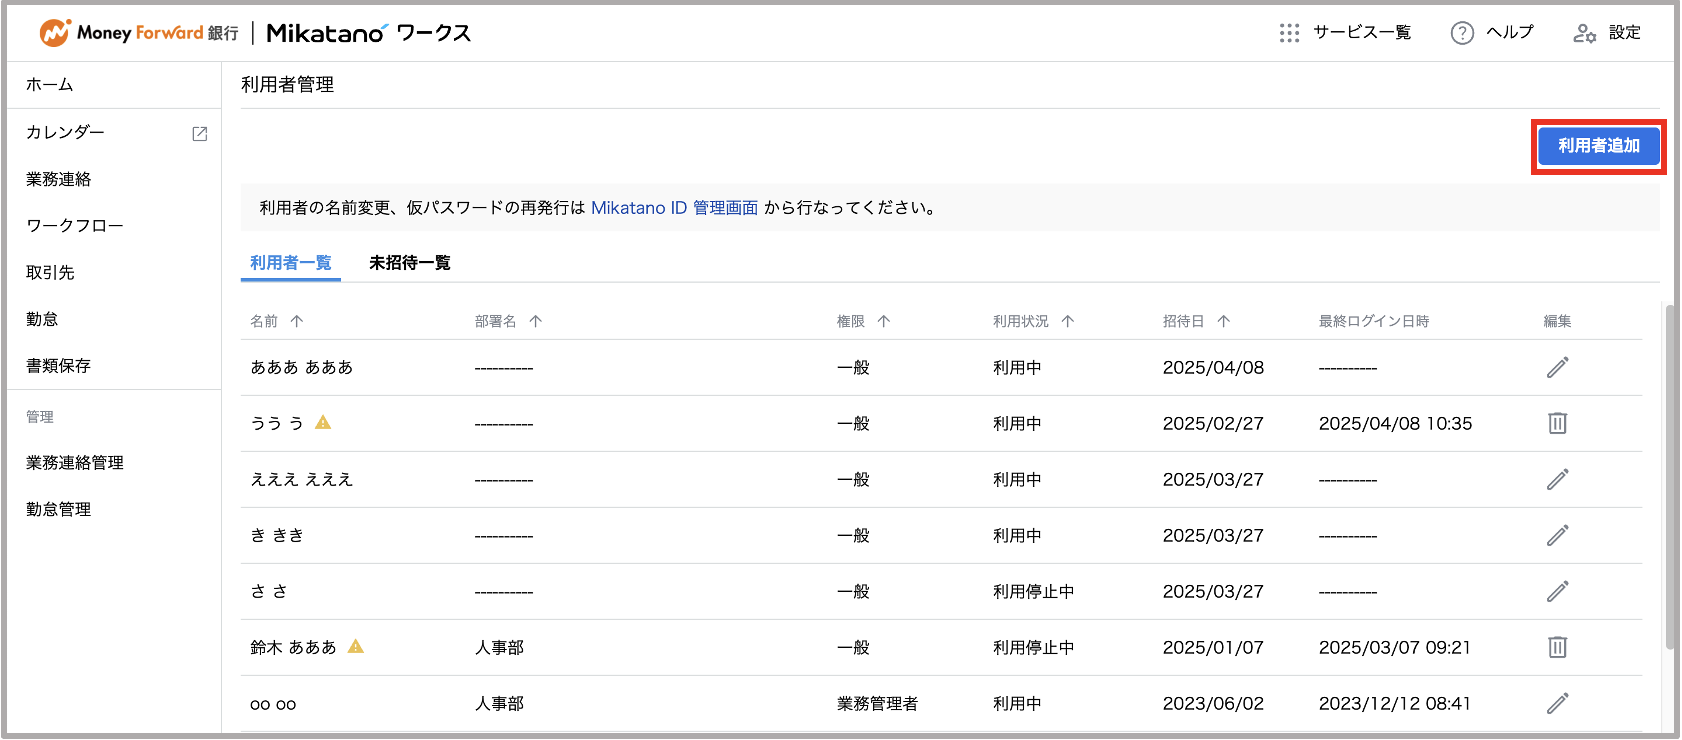
Task: Select name cell あああ あああ
Action: point(301,367)
